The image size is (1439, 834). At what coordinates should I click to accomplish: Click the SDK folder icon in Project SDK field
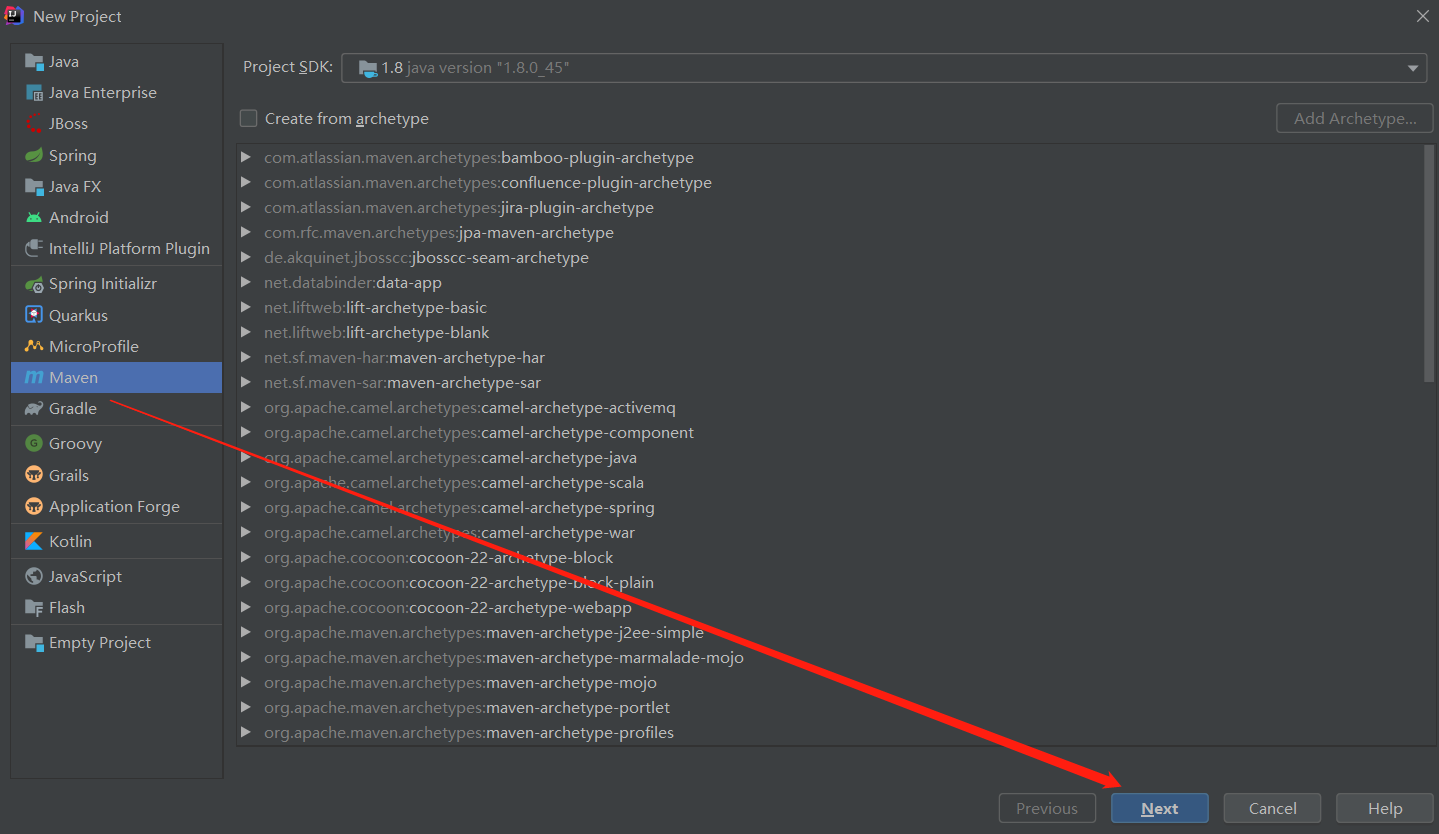tap(368, 68)
